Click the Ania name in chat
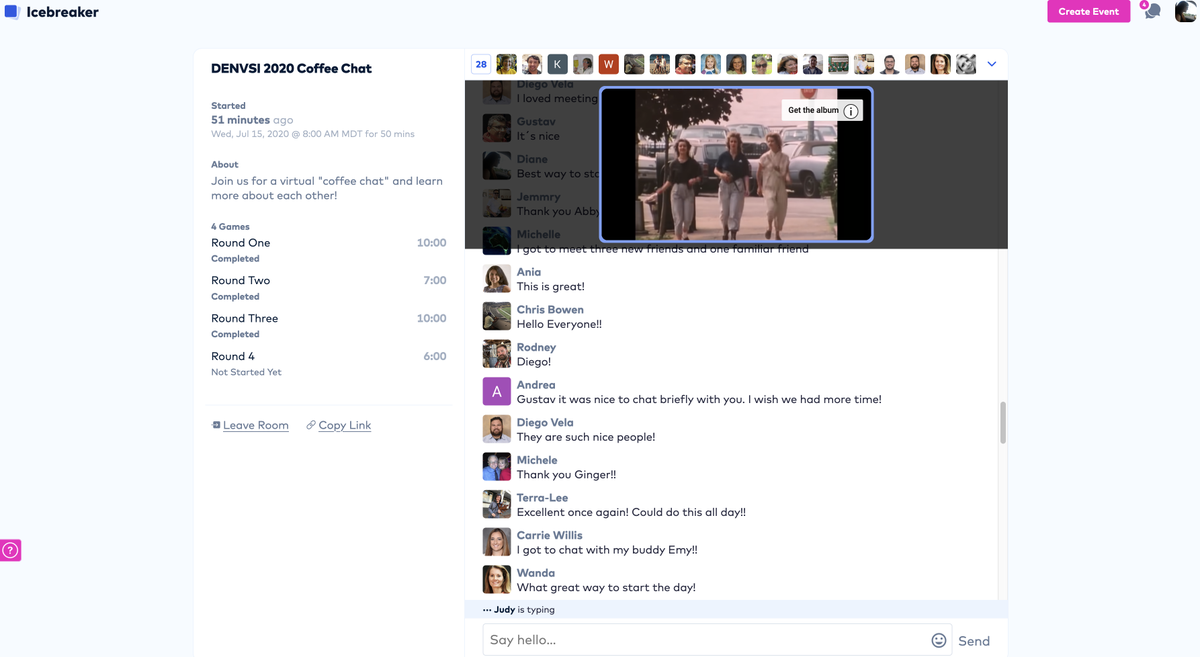The width and height of the screenshot is (1200, 657). pyautogui.click(x=529, y=272)
